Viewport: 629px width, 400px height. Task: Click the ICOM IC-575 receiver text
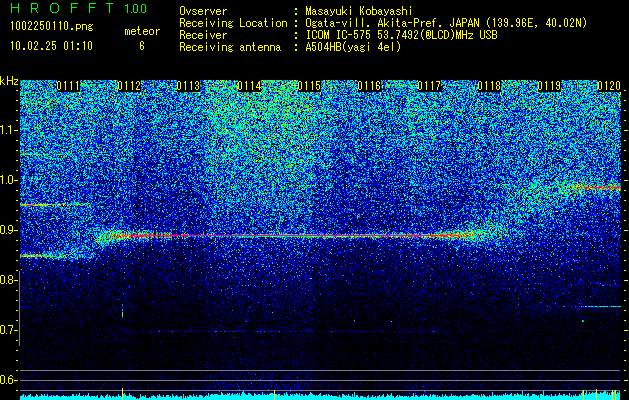pyautogui.click(x=401, y=35)
